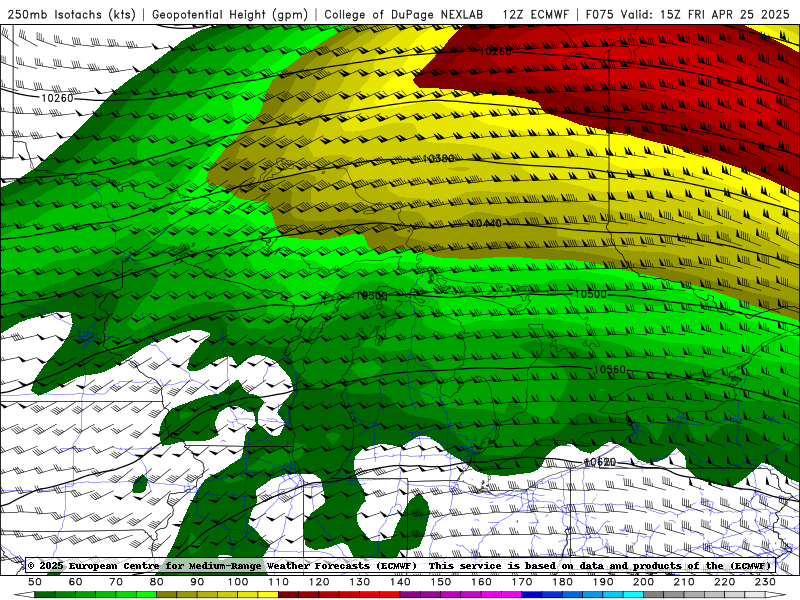Screen dimensions: 800x600
Task: Select '100' on the knots legend
Action: [x=238, y=582]
